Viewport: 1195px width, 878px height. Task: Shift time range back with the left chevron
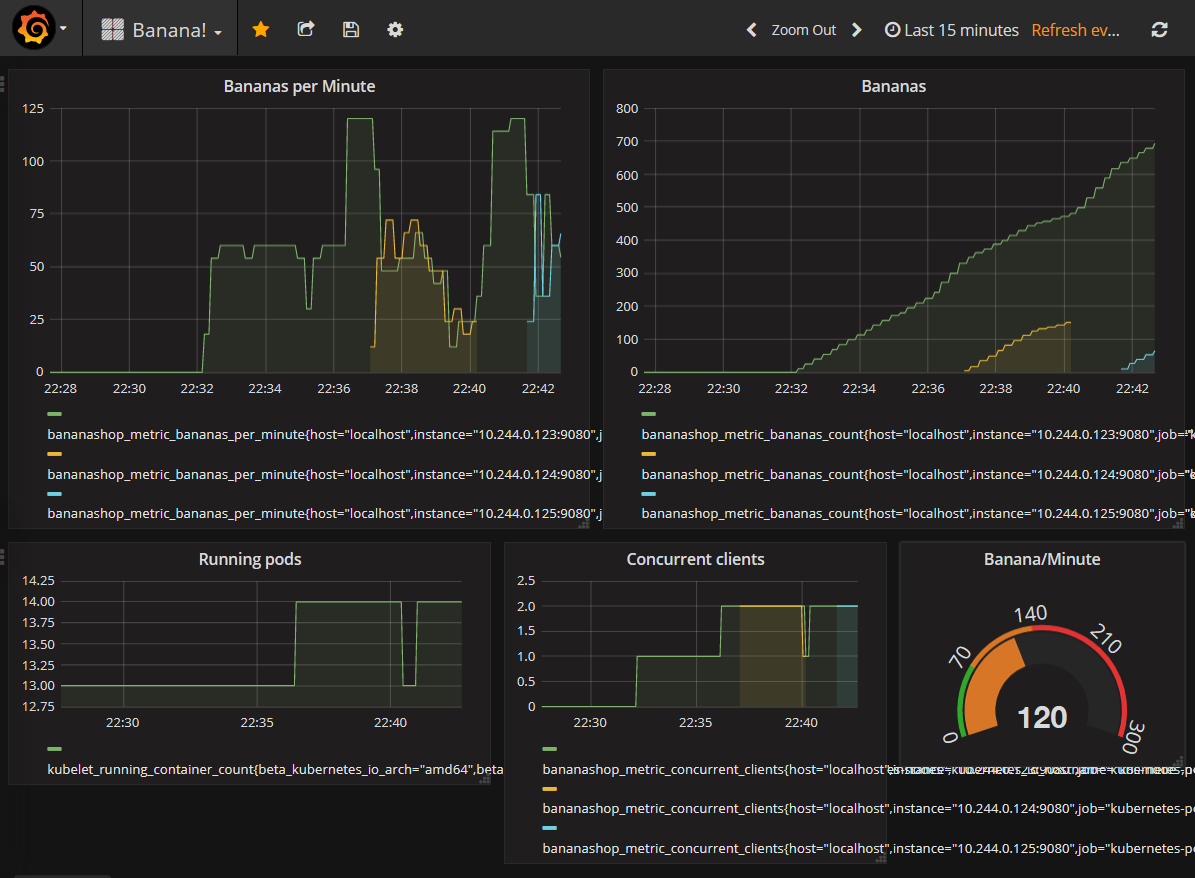[751, 30]
